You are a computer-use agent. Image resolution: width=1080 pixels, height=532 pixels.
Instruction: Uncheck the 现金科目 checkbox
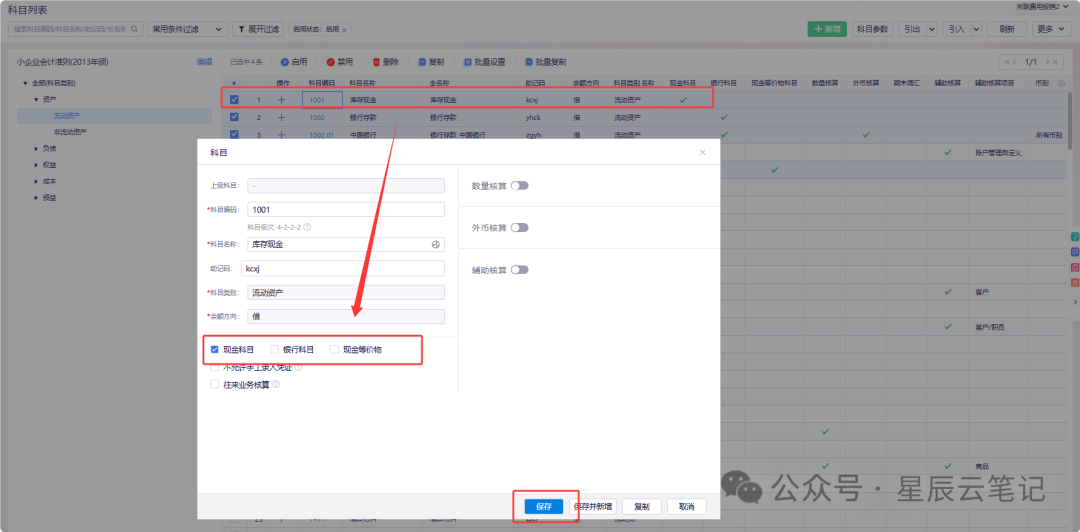tap(214, 350)
